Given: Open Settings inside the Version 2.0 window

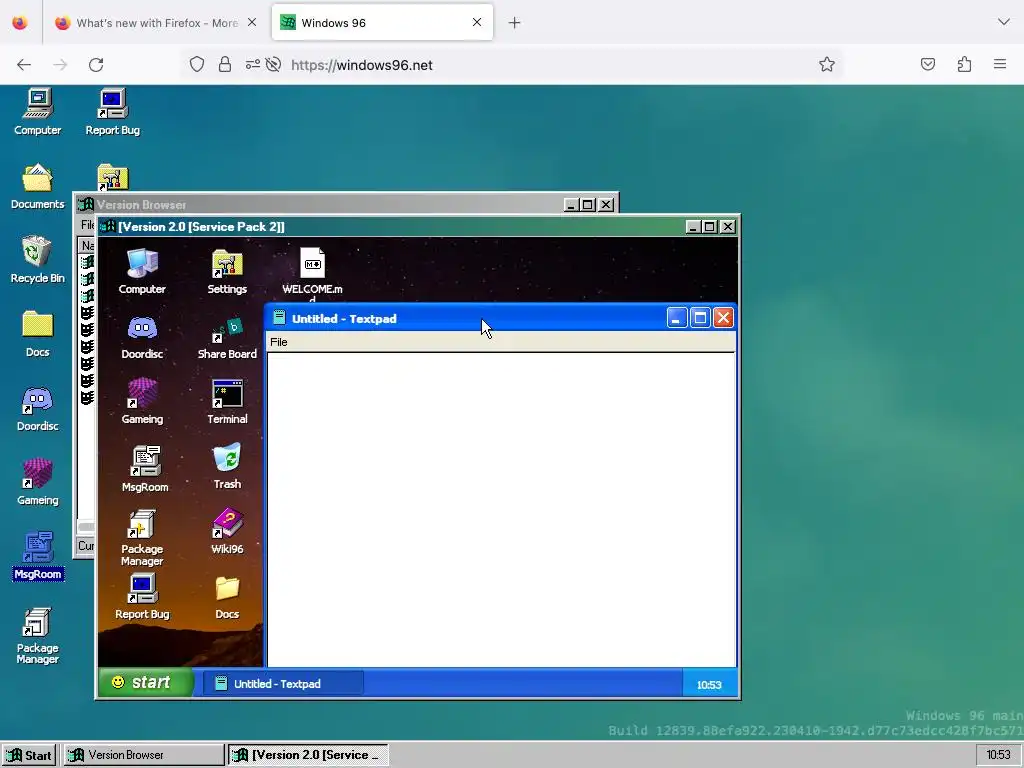Looking at the screenshot, I should click(227, 271).
